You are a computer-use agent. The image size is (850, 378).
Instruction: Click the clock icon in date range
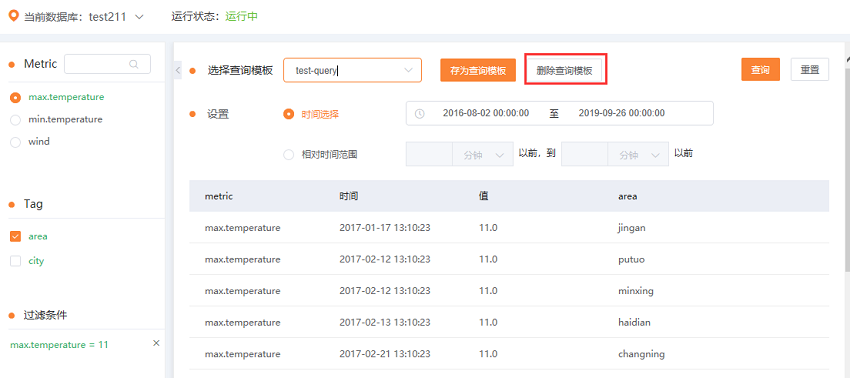coord(420,113)
